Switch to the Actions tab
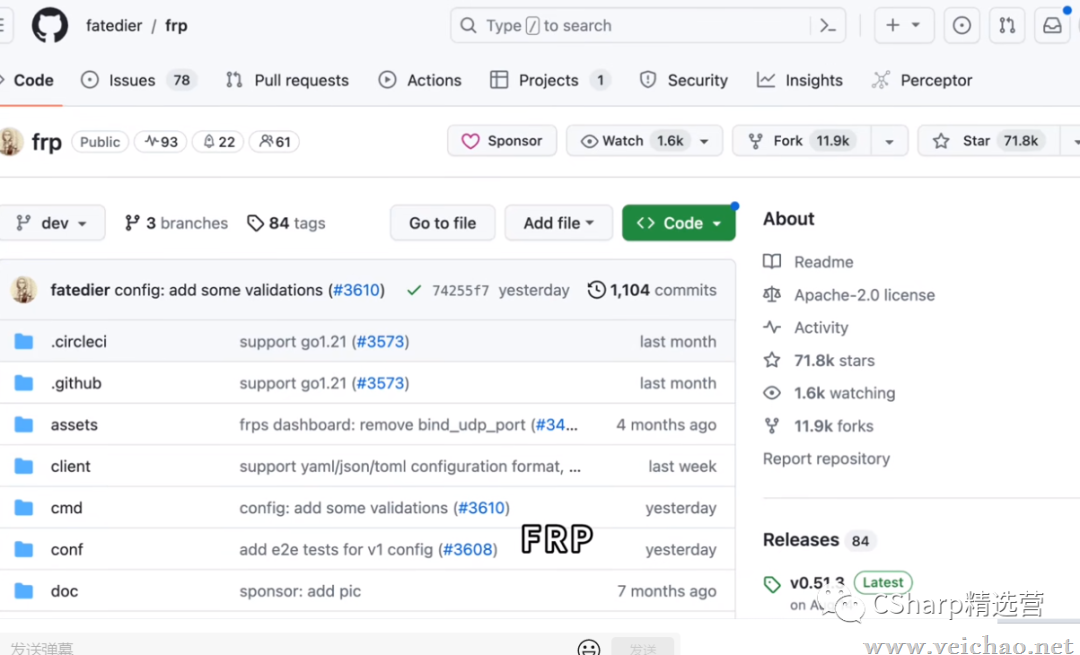 click(420, 80)
